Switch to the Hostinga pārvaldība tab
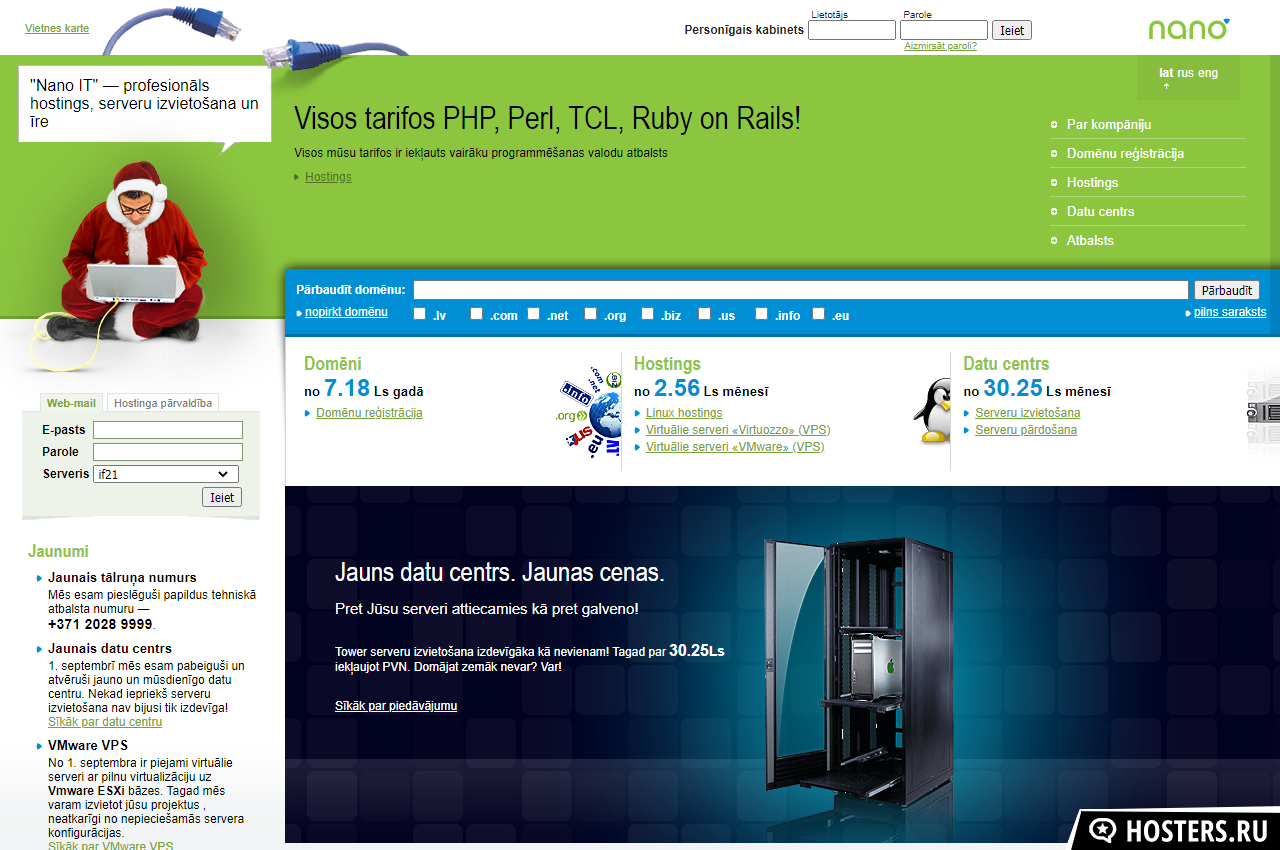 (x=163, y=403)
